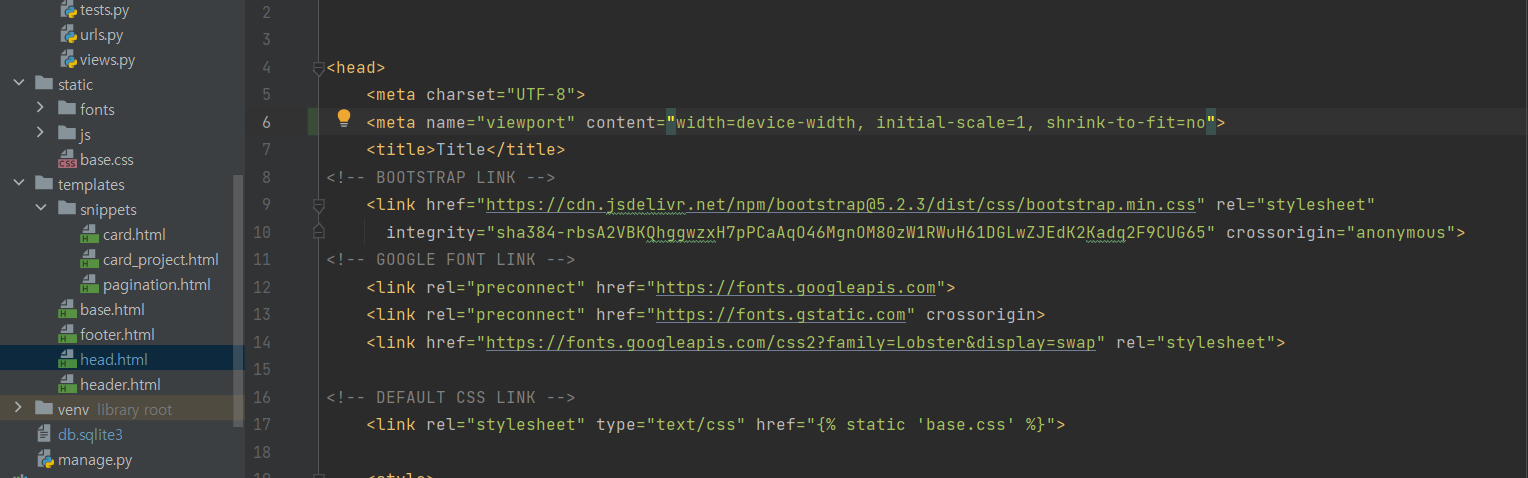Click the manage.py Python file icon
The width and height of the screenshot is (1528, 478).
45,460
